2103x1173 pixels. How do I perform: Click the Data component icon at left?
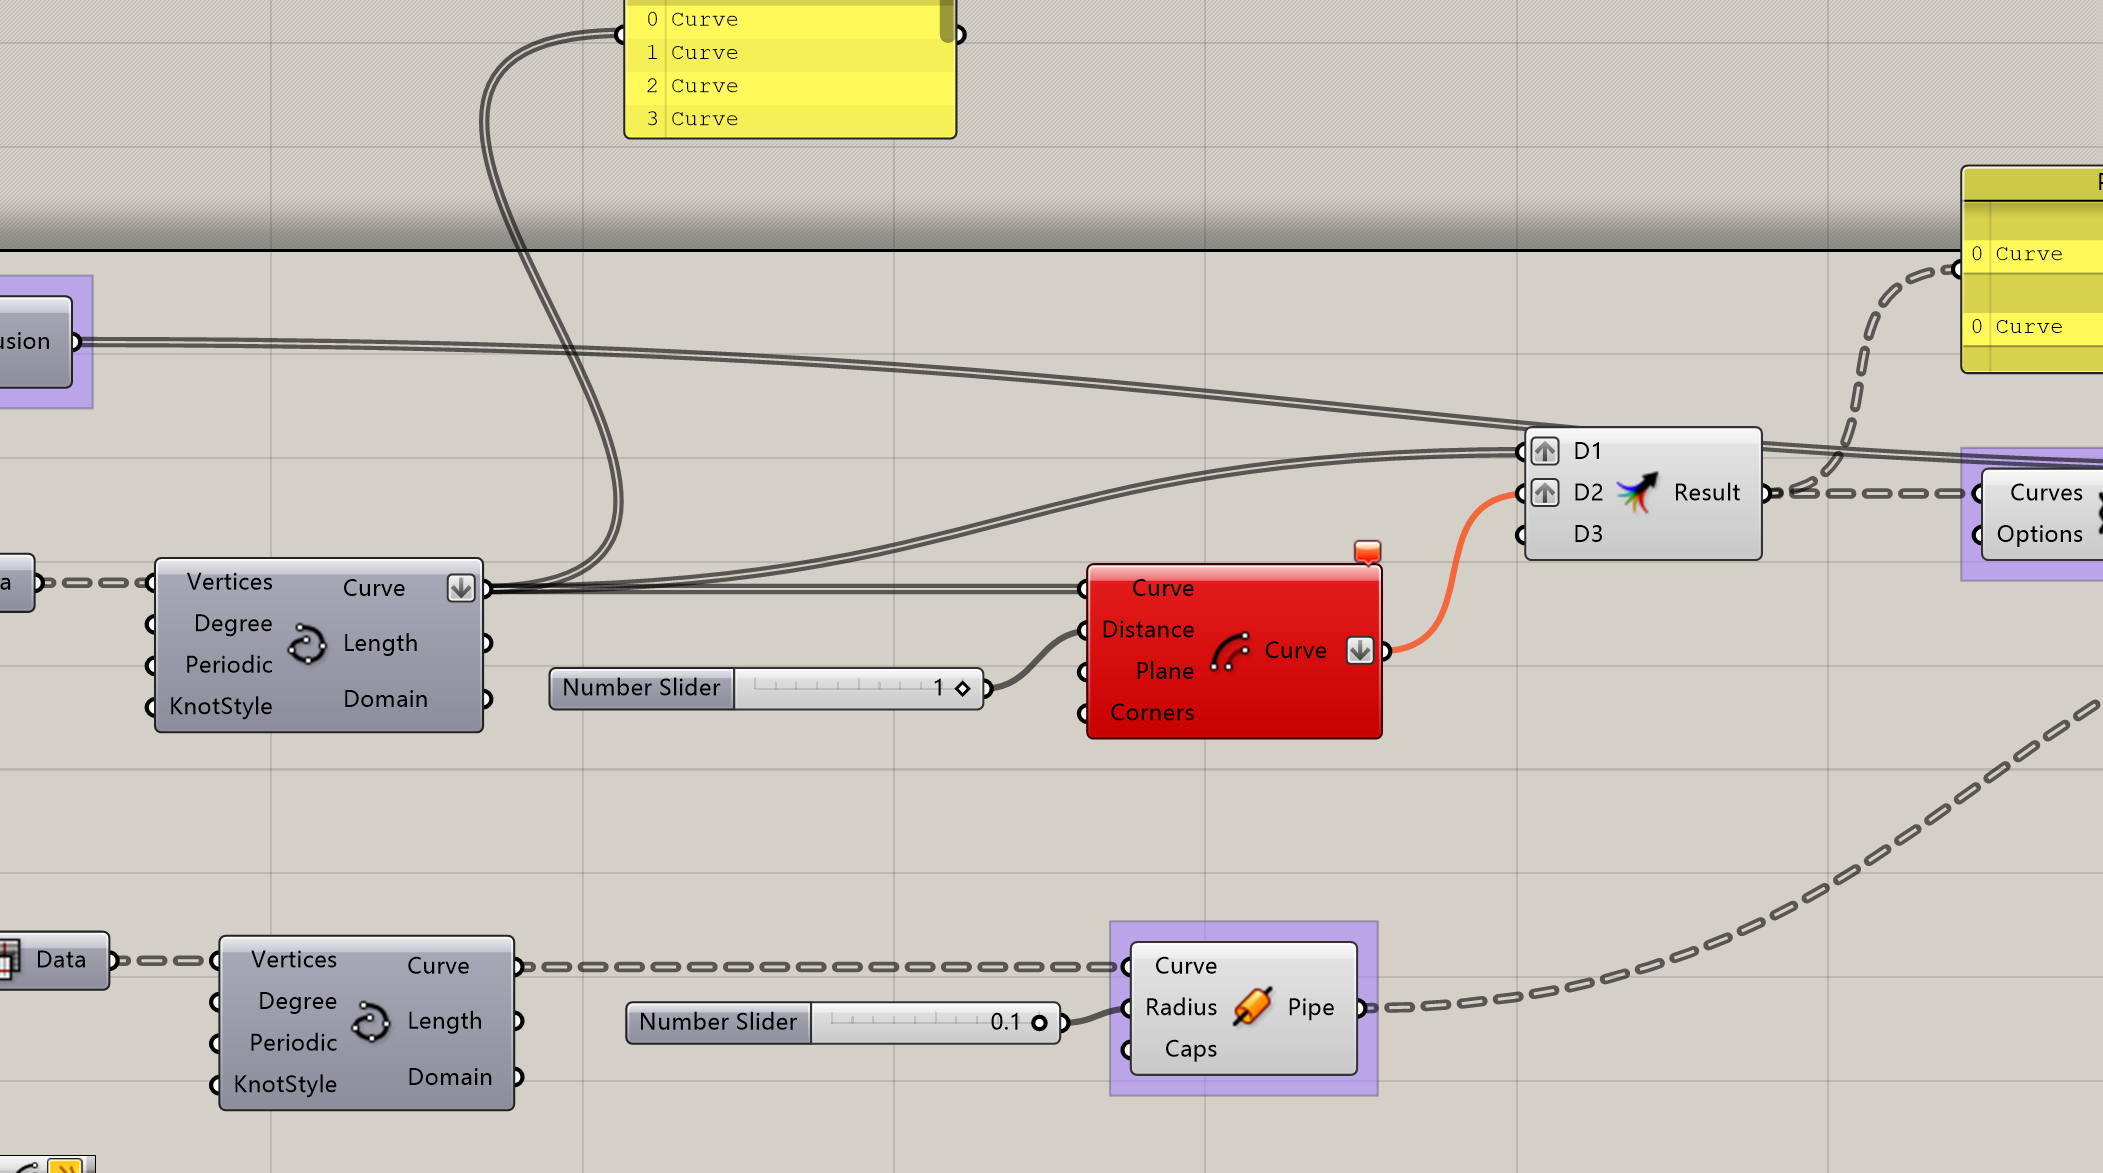point(10,959)
